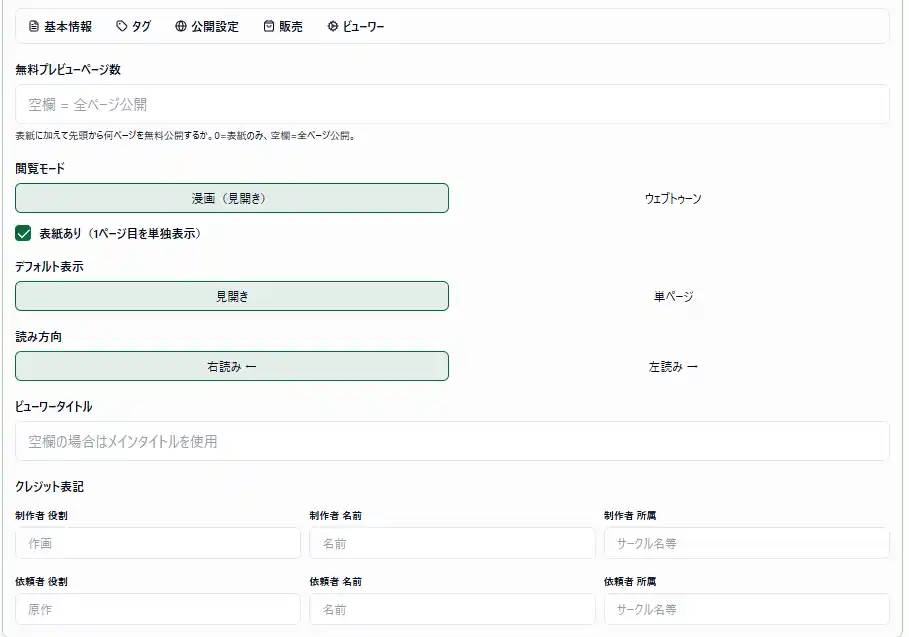Click the タグ tag icon
The width and height of the screenshot is (909, 637).
click(122, 27)
